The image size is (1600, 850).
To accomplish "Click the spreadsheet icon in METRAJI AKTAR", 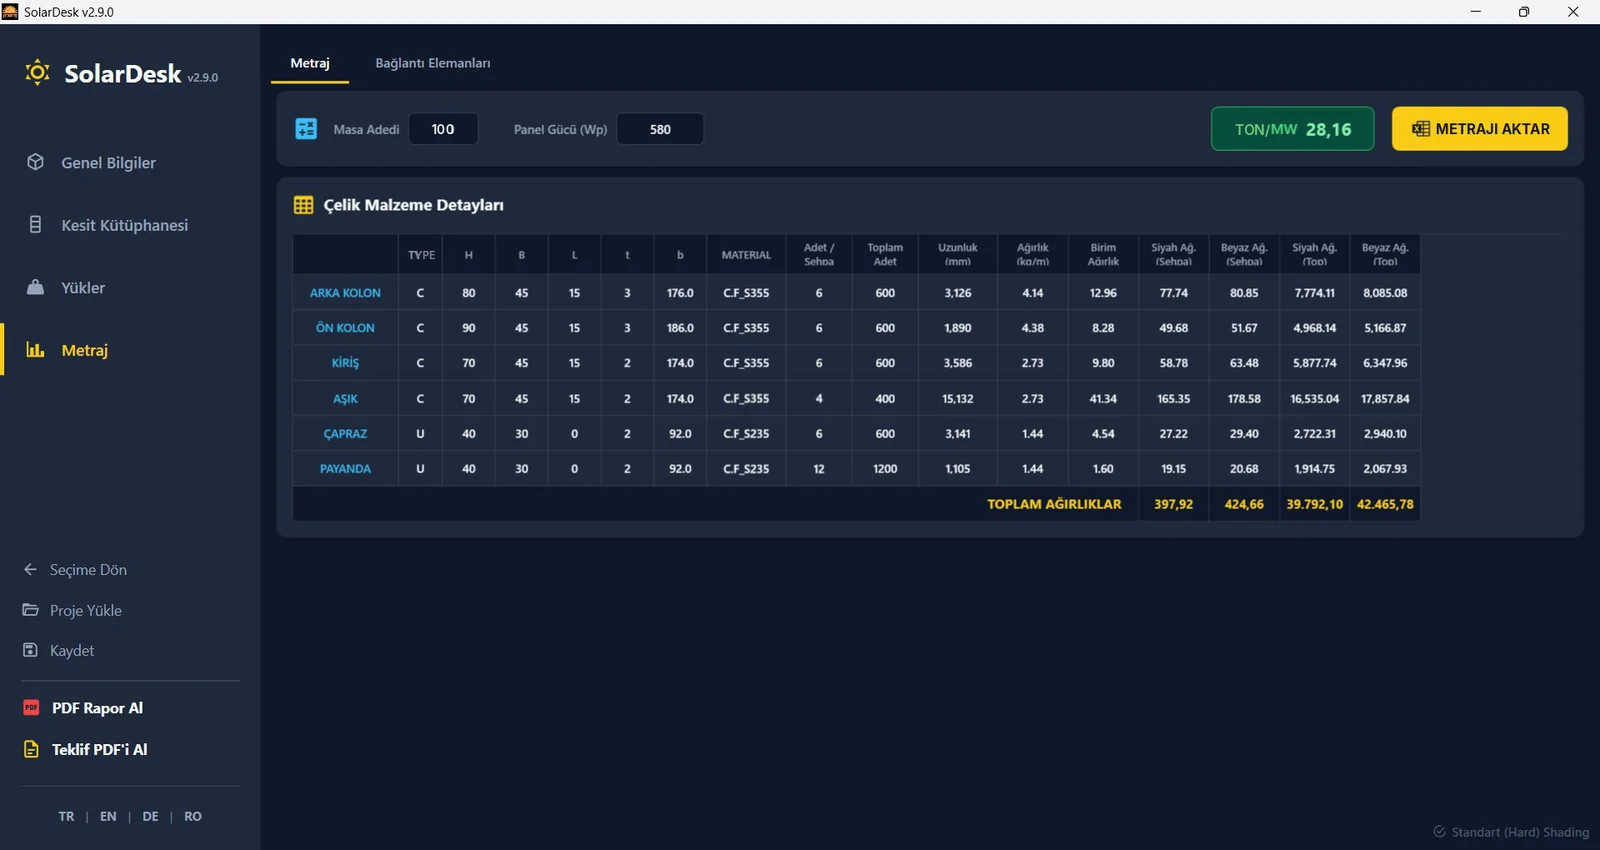I will [x=1420, y=129].
